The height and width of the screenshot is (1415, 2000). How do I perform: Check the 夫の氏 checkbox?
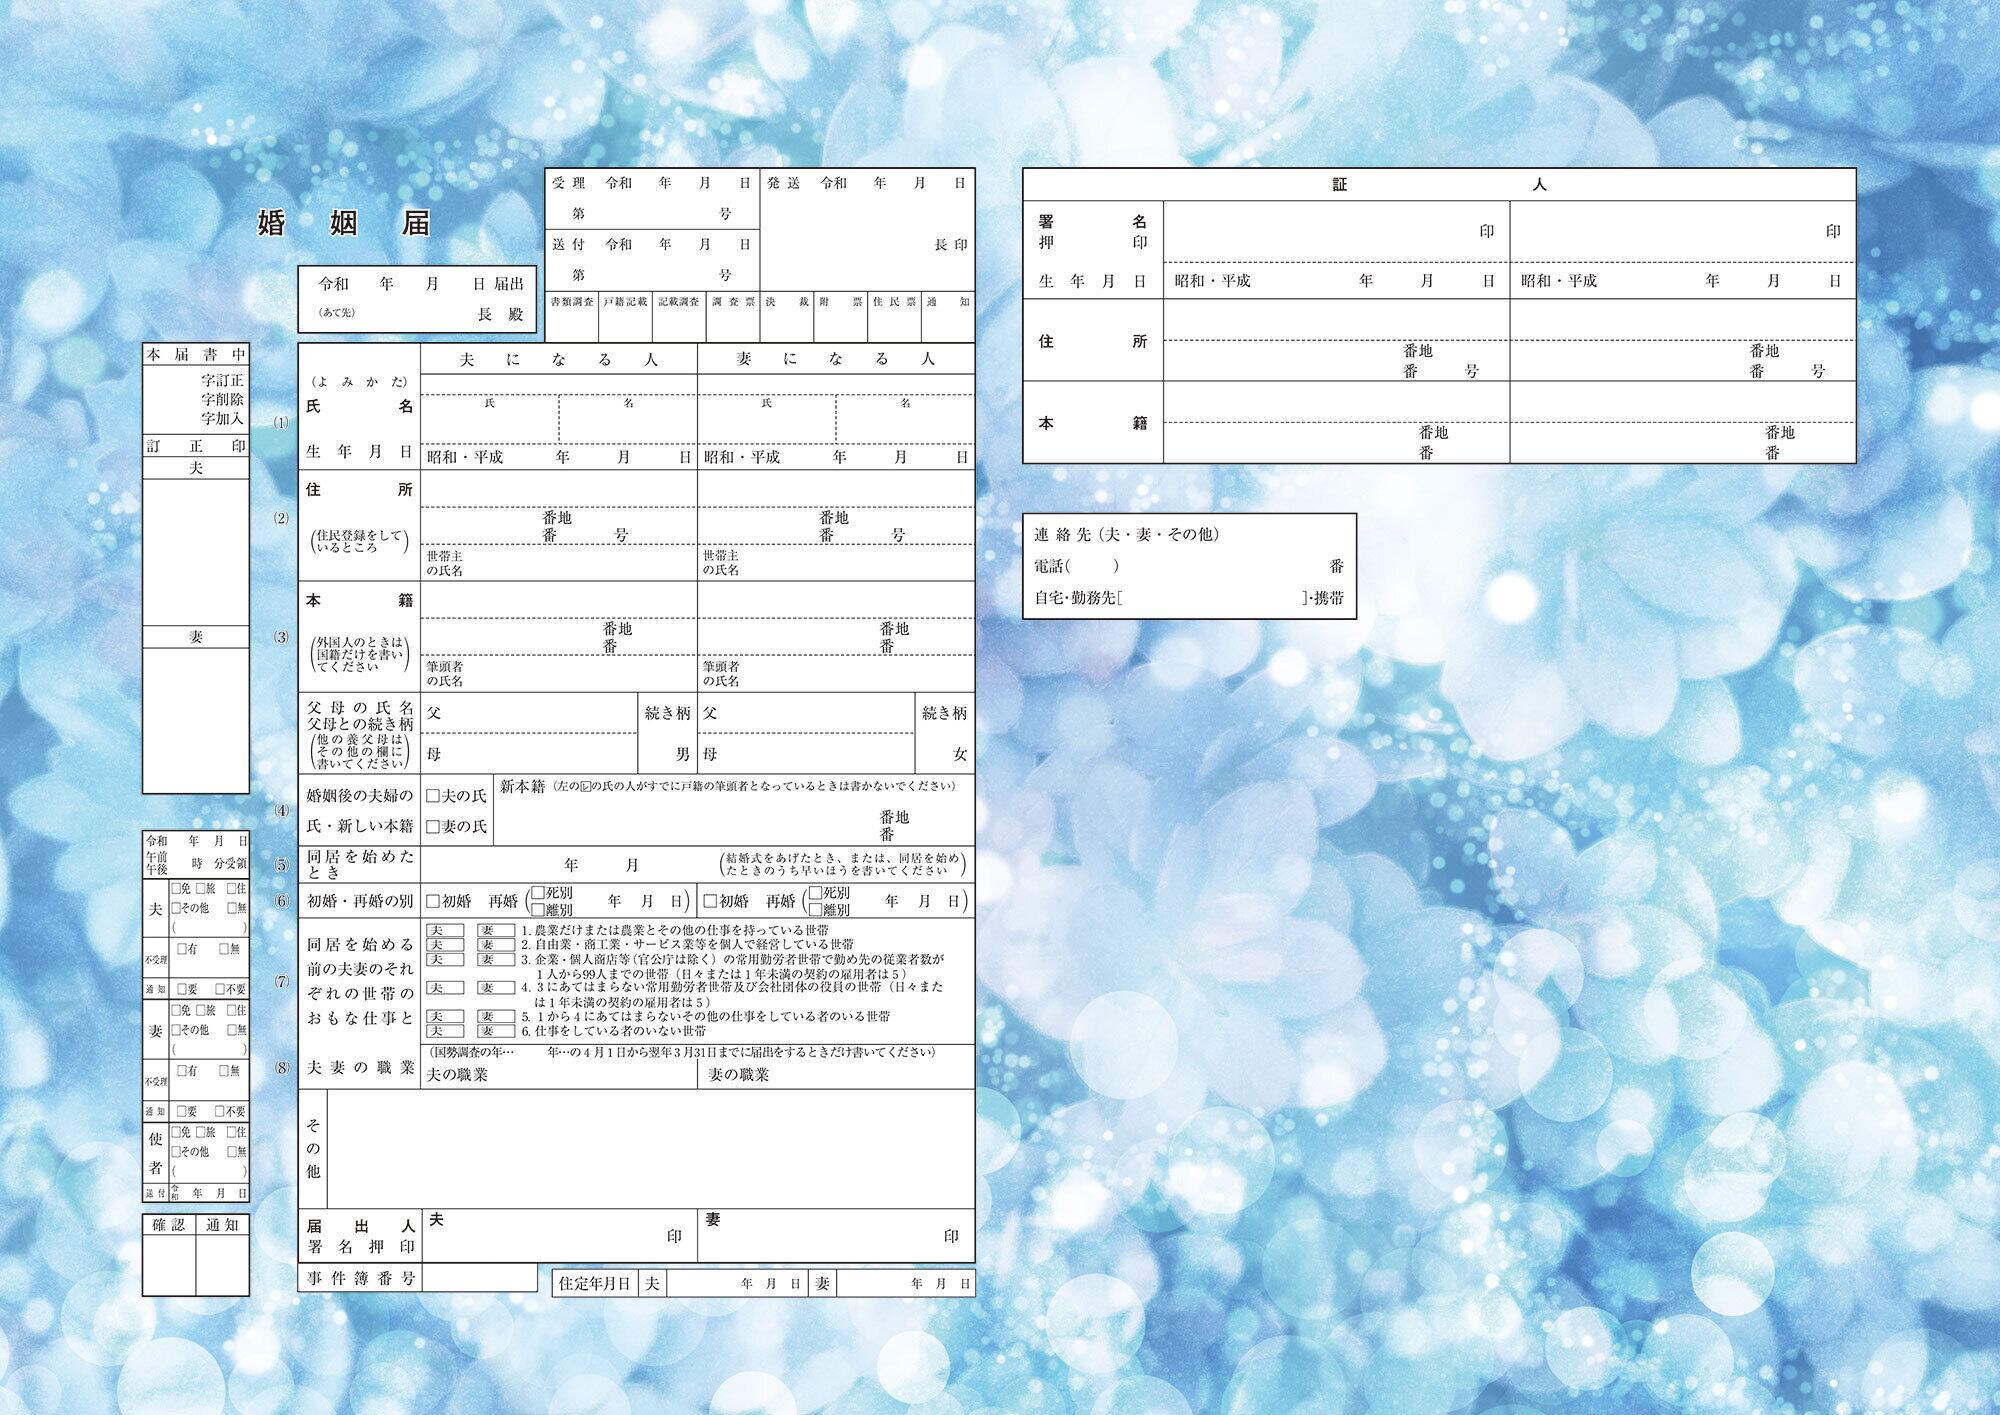(433, 797)
